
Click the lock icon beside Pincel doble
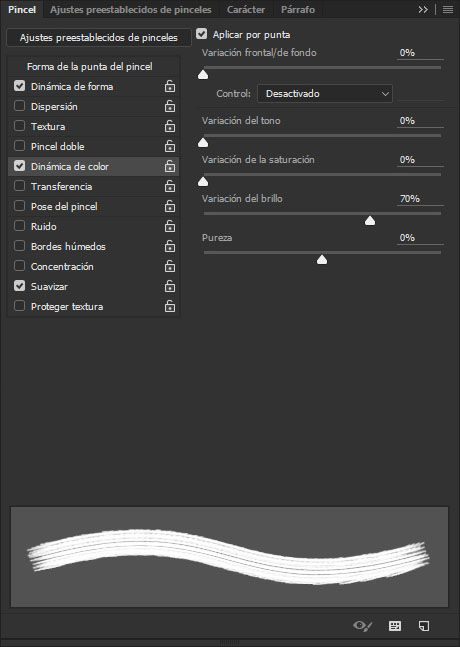(170, 146)
